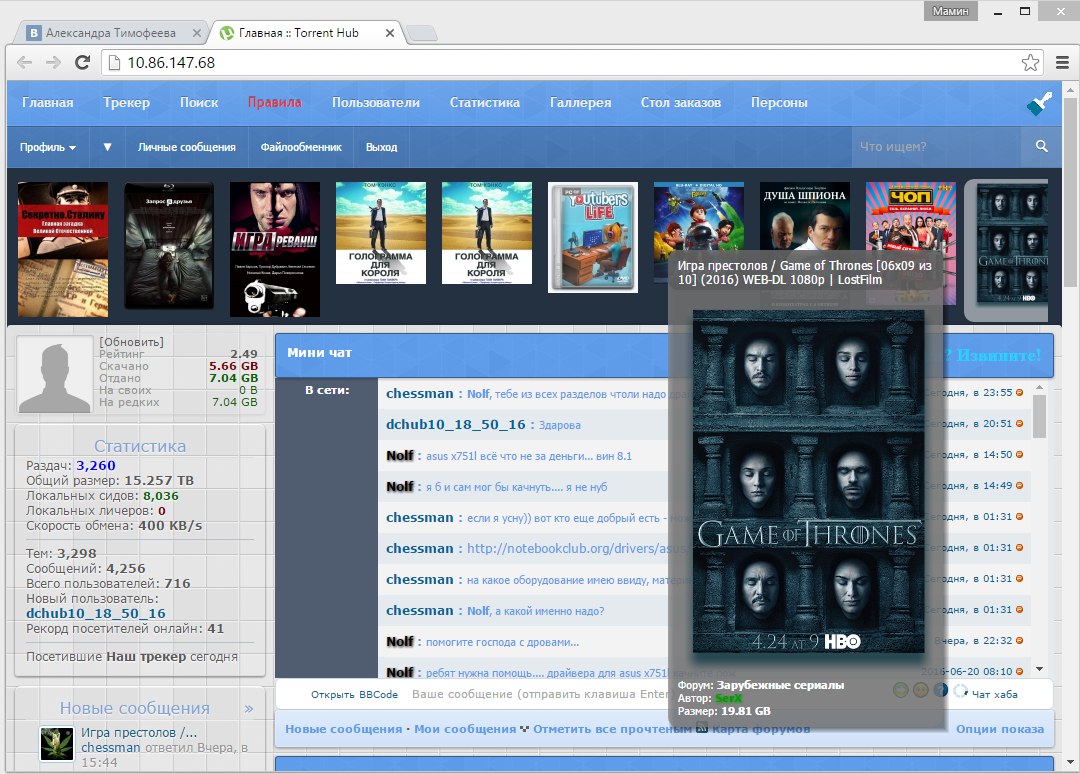
Task: Click the Правила link in red
Action: pos(274,102)
